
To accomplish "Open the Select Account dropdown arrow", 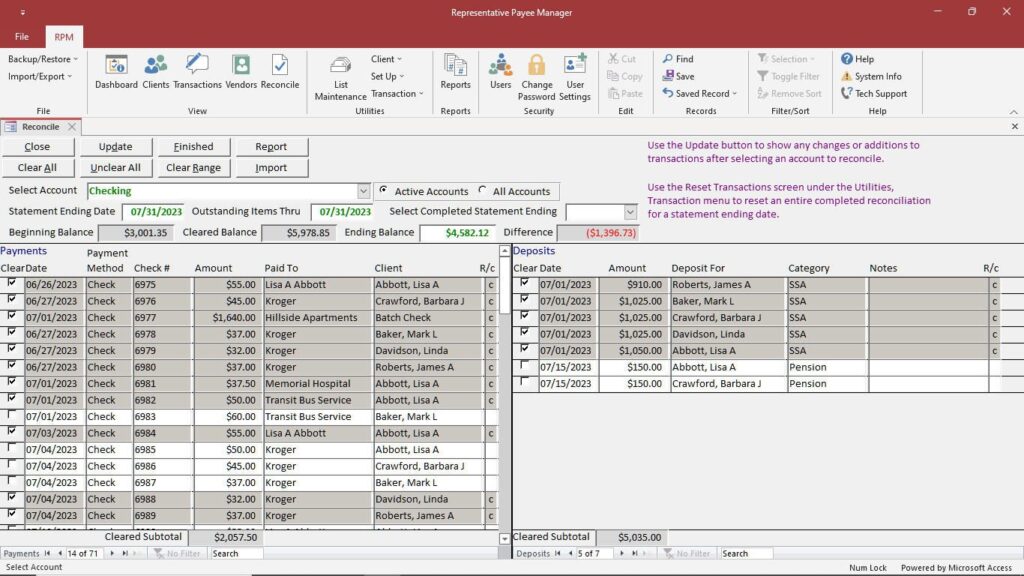I will point(363,191).
